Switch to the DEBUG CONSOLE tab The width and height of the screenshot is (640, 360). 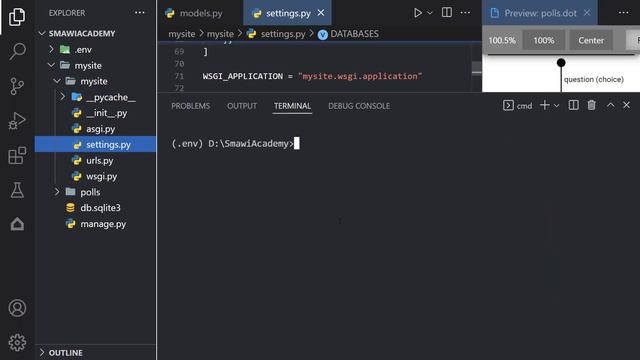(x=359, y=106)
